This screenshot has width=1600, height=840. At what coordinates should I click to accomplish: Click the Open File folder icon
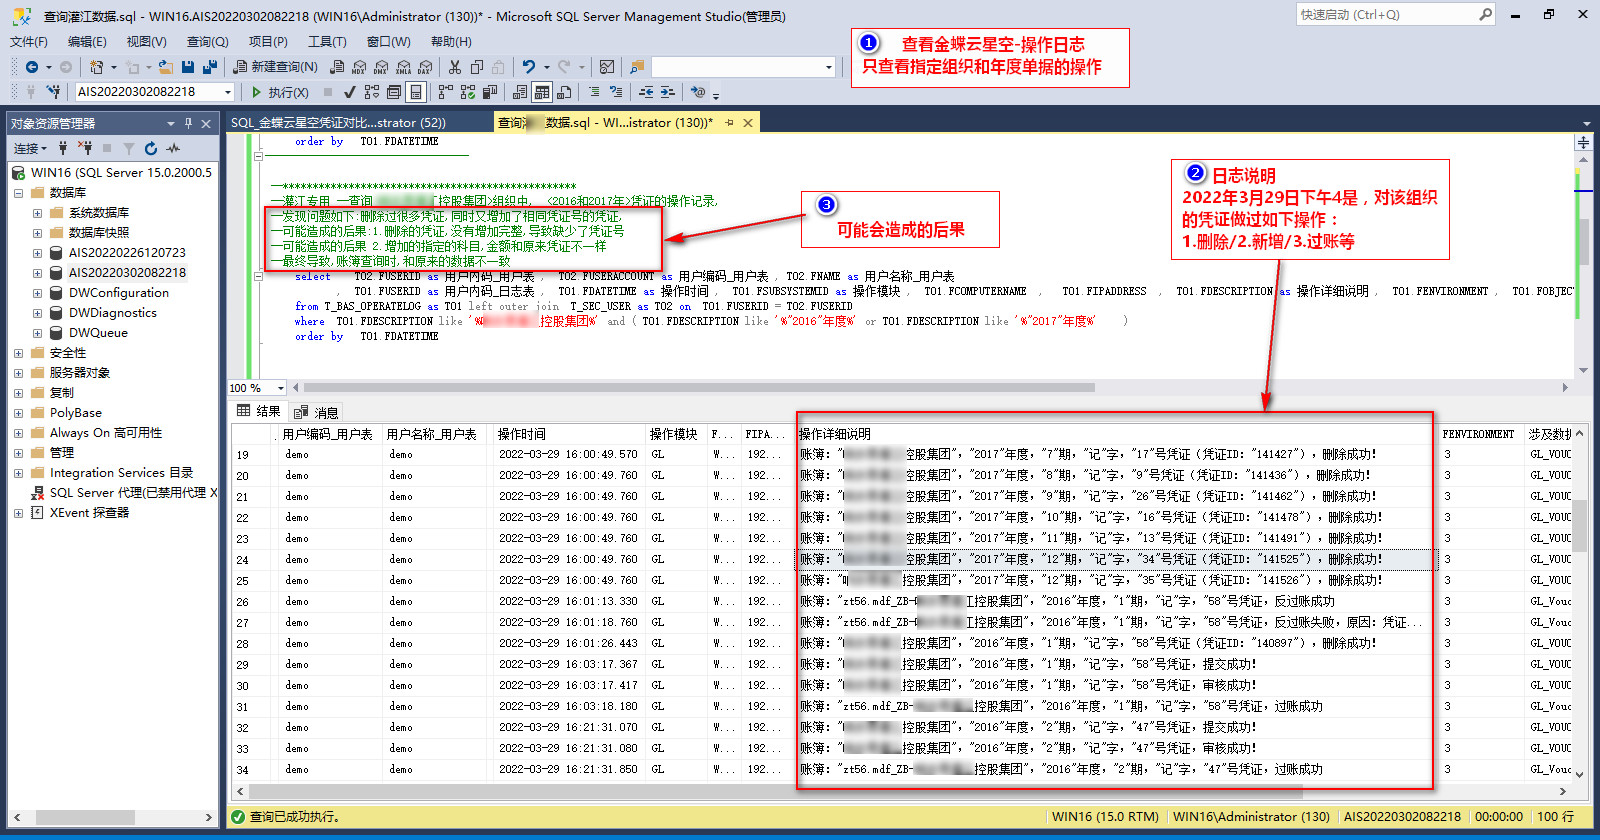pos(166,67)
